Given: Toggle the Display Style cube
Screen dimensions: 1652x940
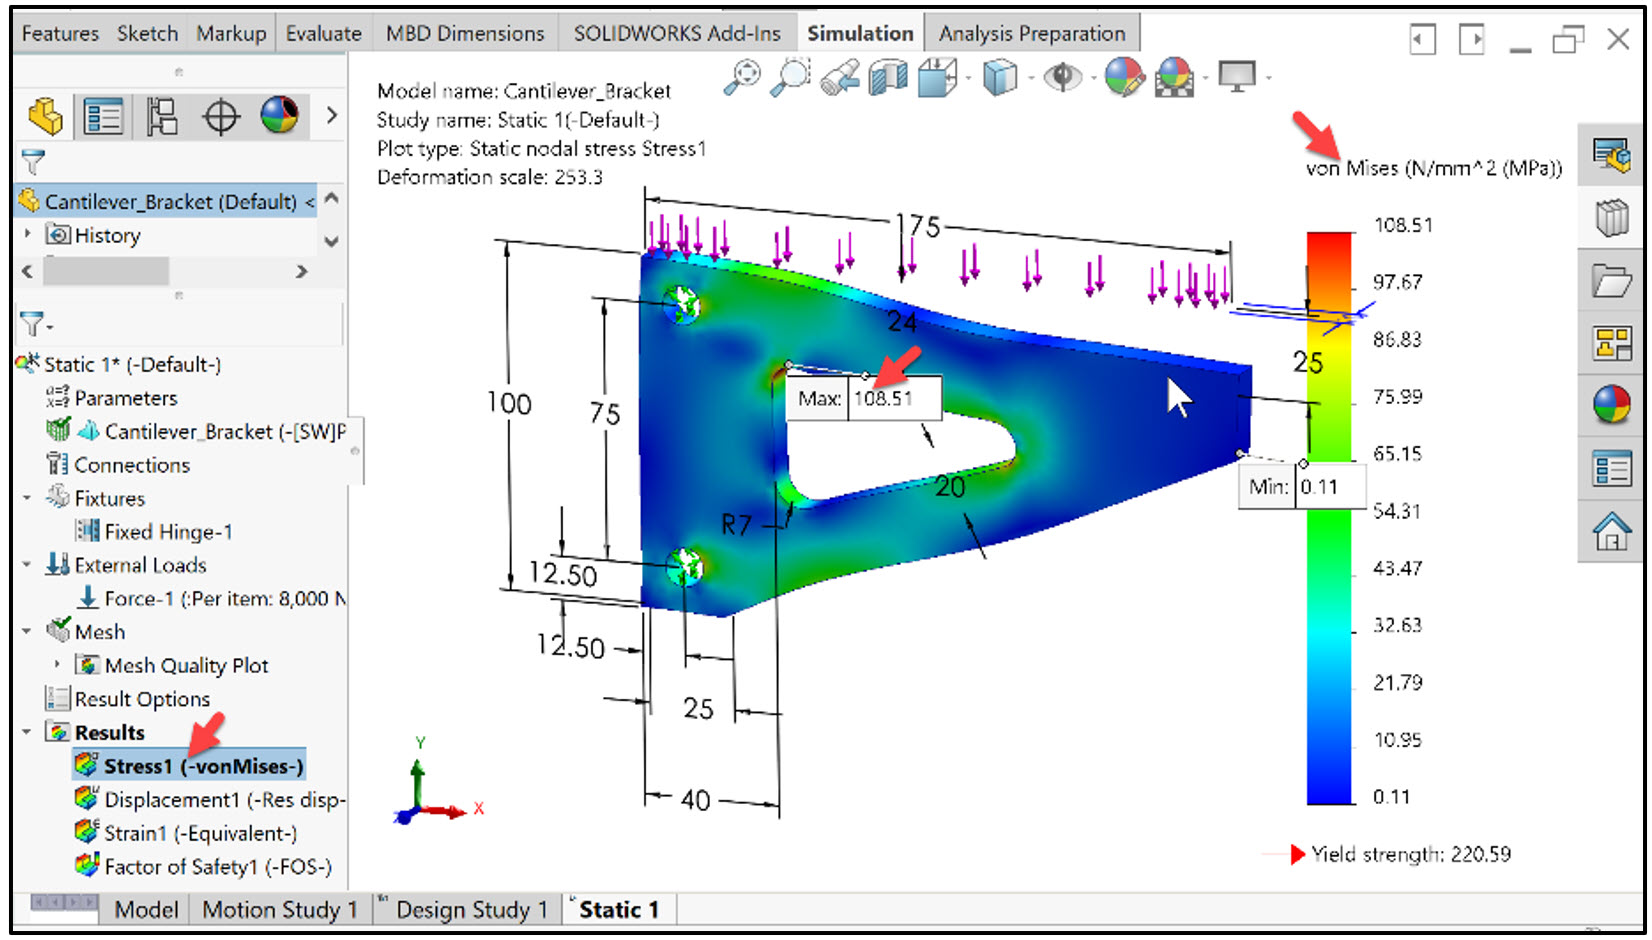Looking at the screenshot, I should (1000, 77).
